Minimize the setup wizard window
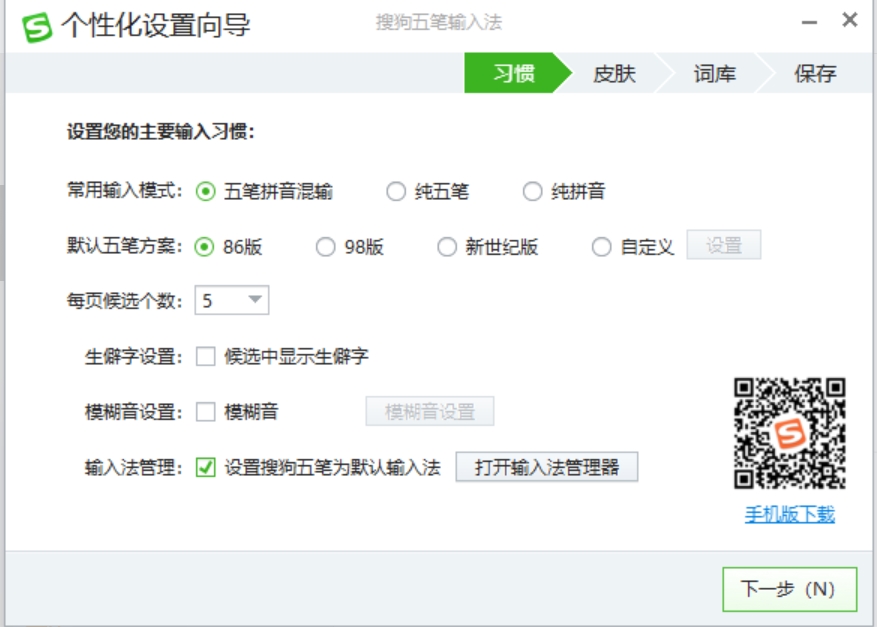The width and height of the screenshot is (877, 627). pyautogui.click(x=809, y=22)
